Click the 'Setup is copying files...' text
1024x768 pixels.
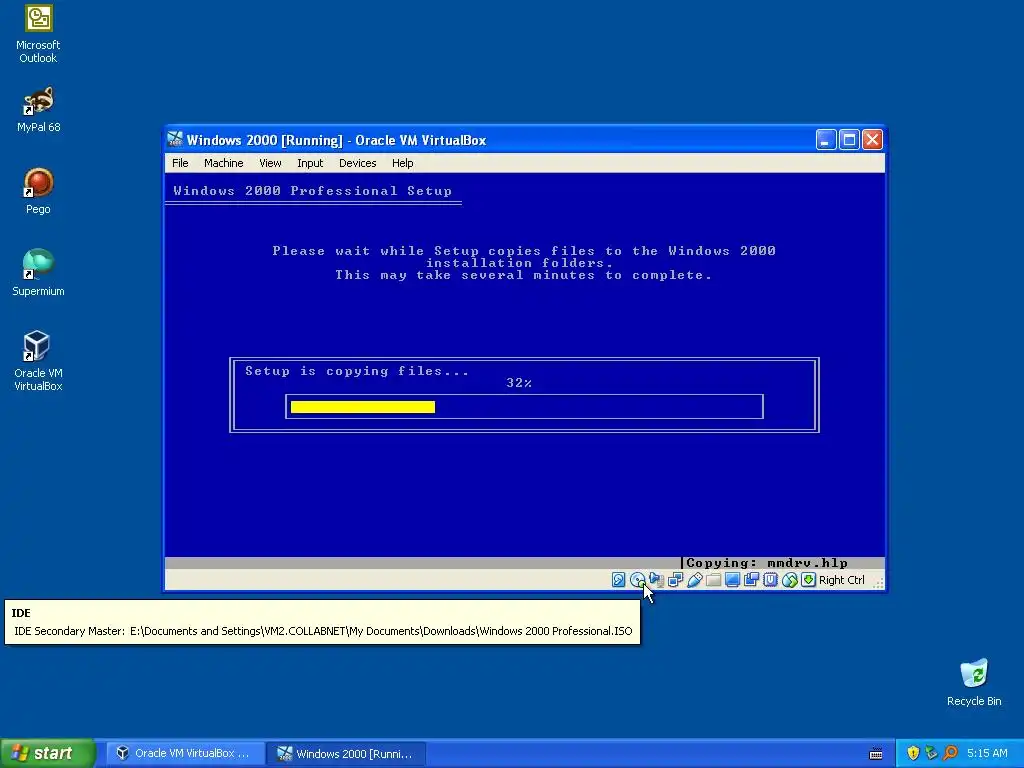[357, 371]
